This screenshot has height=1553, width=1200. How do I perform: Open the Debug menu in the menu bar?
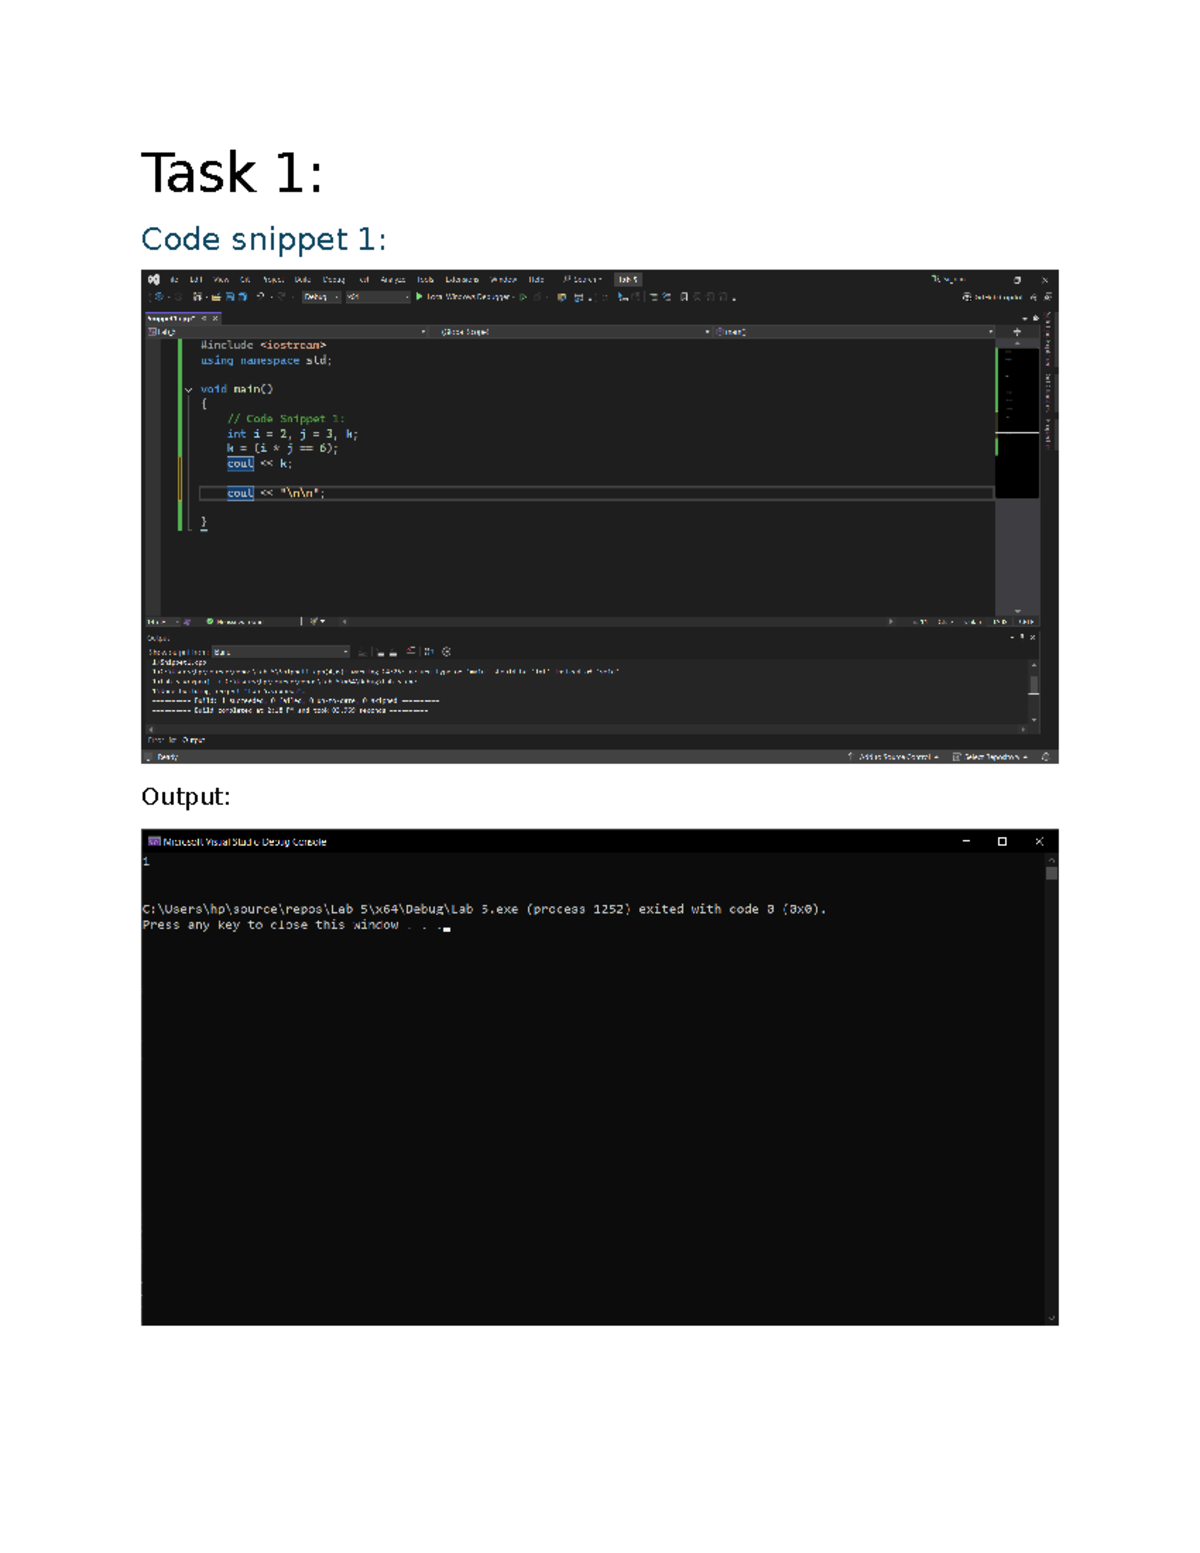pyautogui.click(x=333, y=280)
